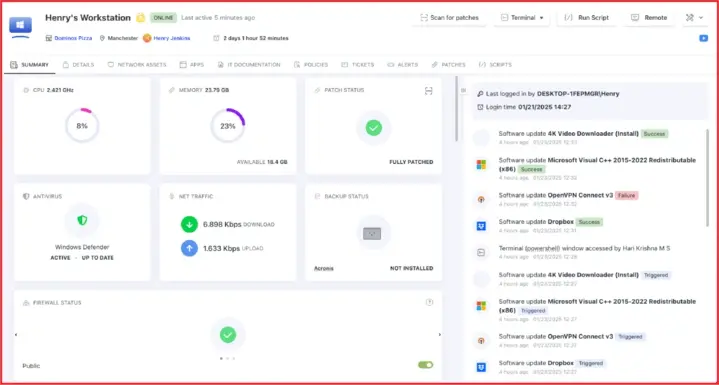Click the Memory 23% usage gauge
The width and height of the screenshot is (719, 385).
228,126
